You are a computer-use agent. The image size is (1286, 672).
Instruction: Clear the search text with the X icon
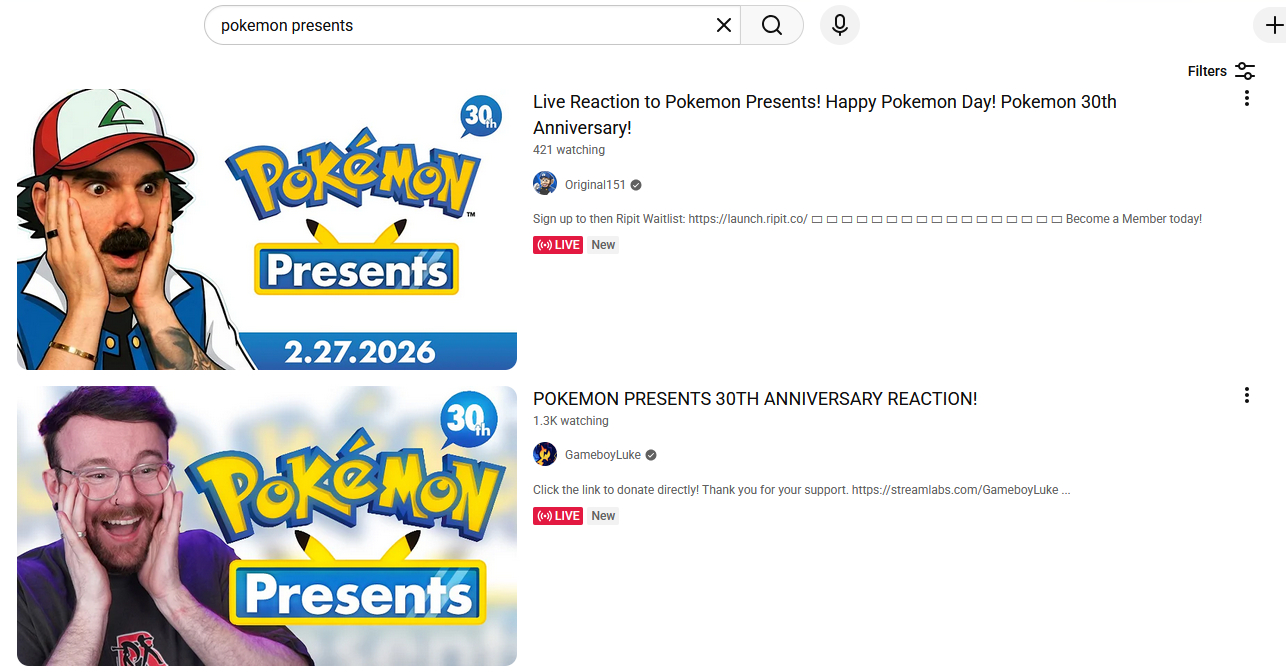(x=724, y=25)
